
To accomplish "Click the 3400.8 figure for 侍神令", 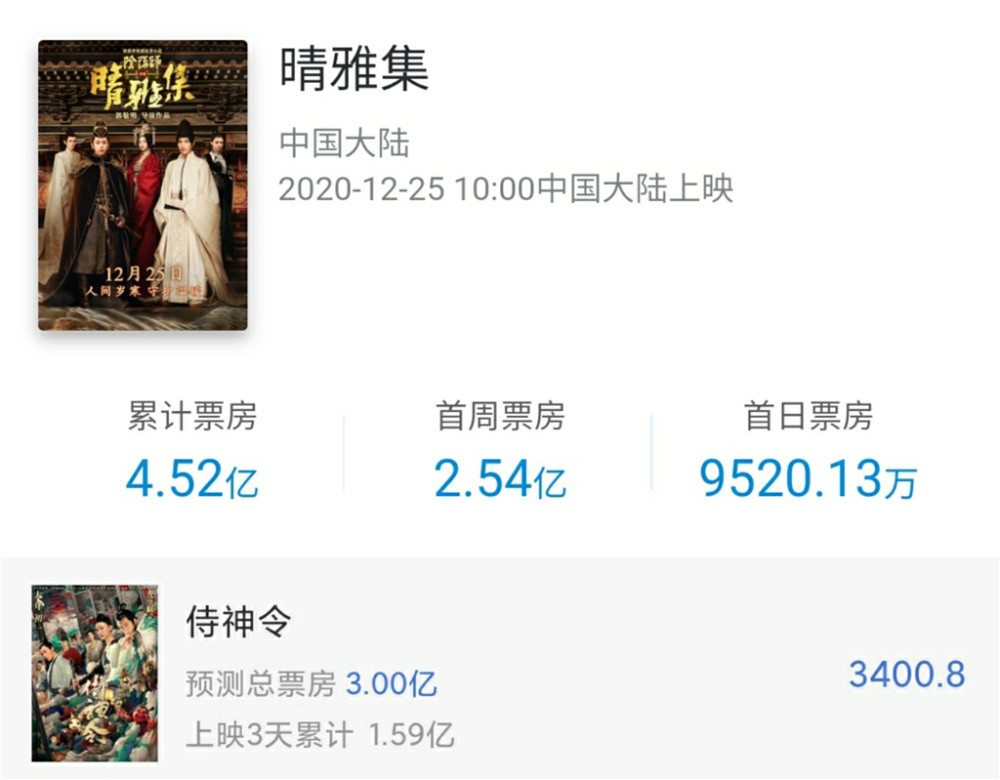I will (x=907, y=675).
